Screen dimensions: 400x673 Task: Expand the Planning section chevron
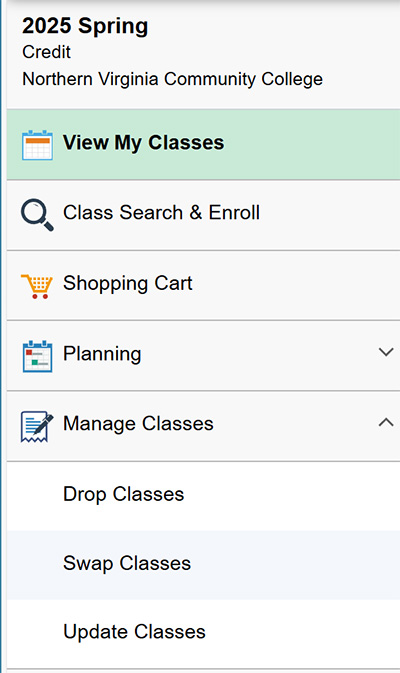[x=386, y=352]
